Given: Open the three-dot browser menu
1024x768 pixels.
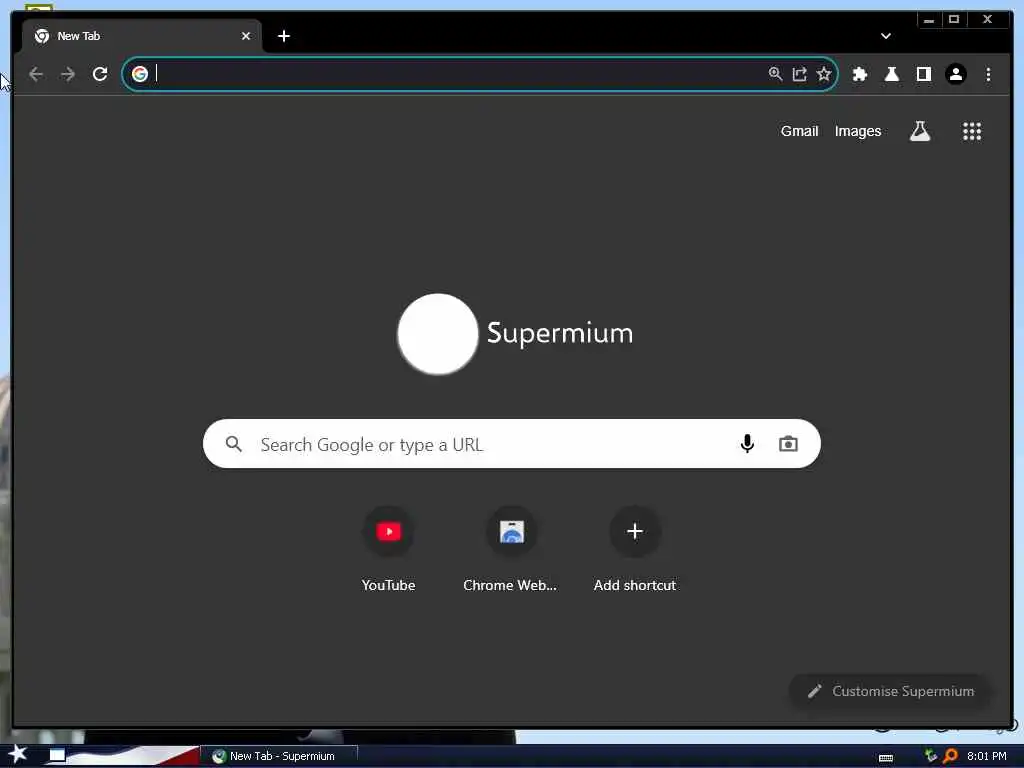Looking at the screenshot, I should tap(988, 74).
